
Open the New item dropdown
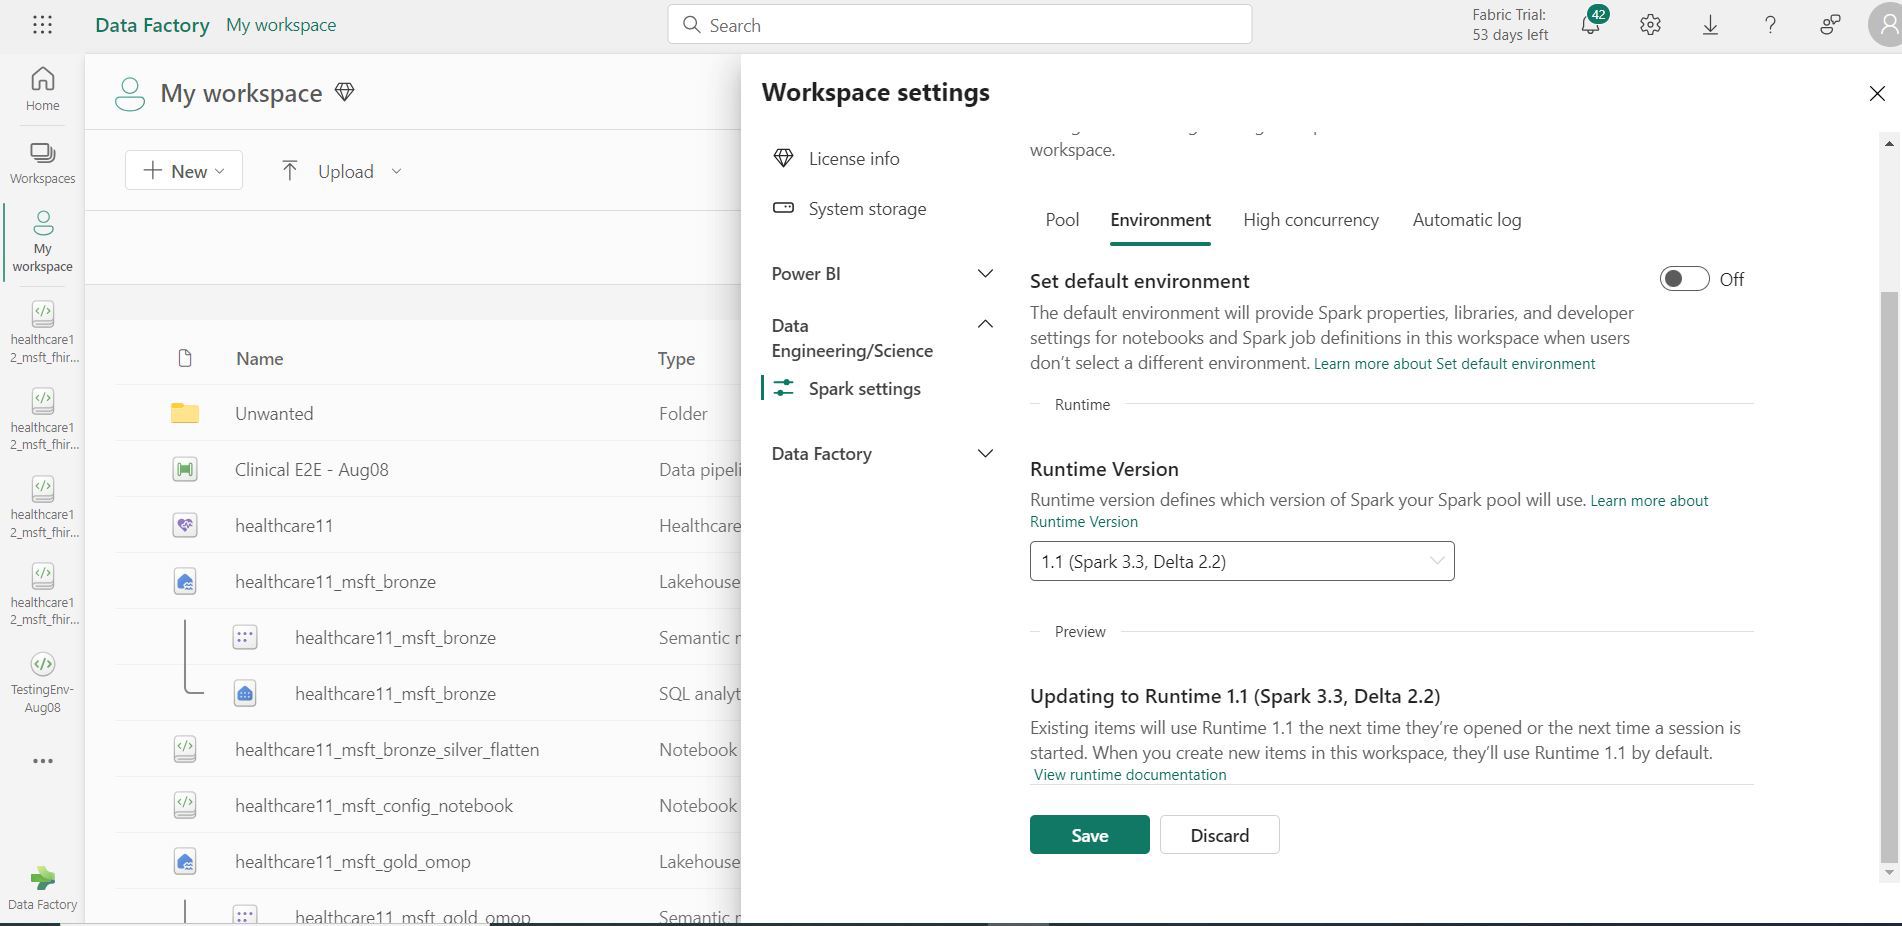tap(184, 171)
